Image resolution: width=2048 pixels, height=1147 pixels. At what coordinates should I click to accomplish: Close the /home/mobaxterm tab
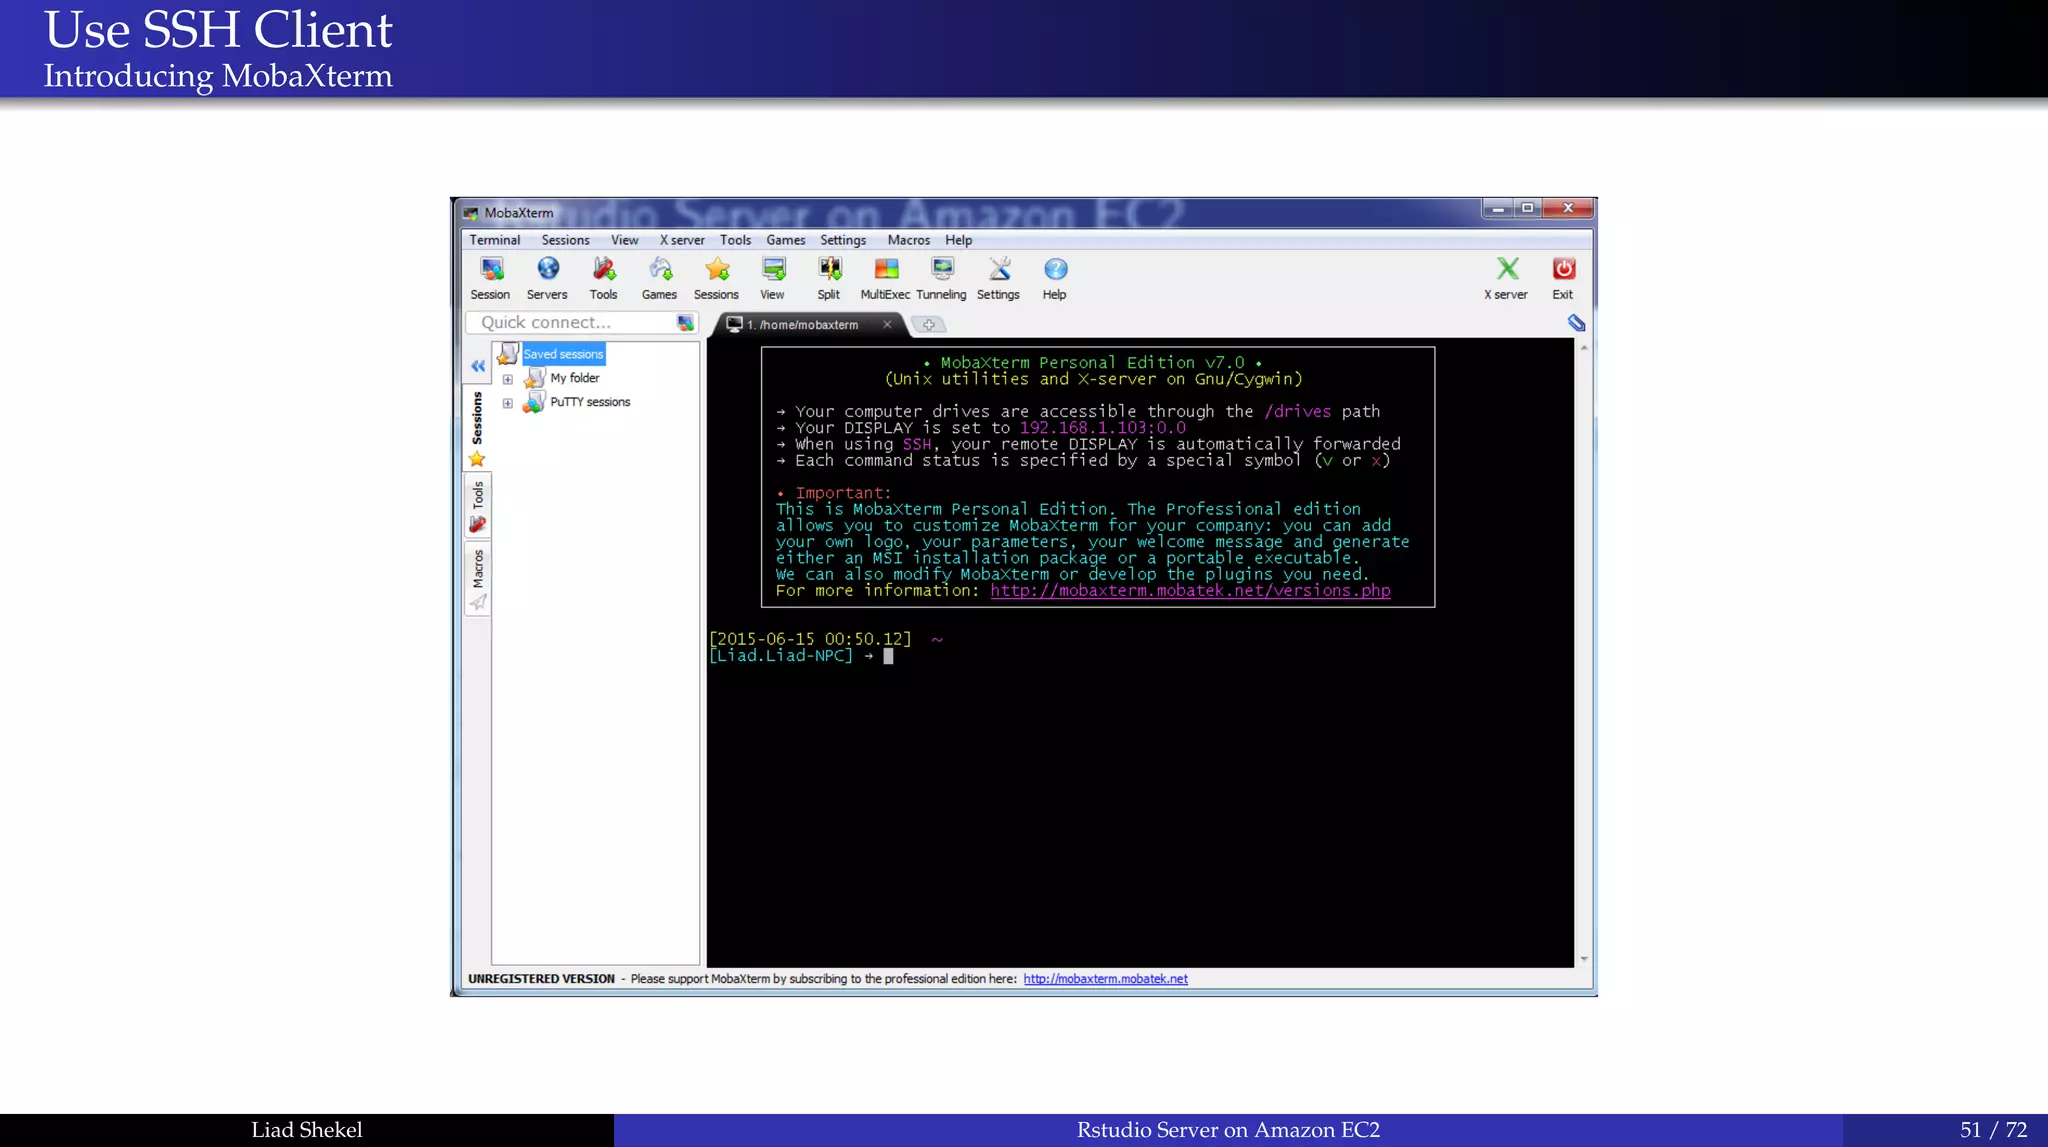(887, 324)
